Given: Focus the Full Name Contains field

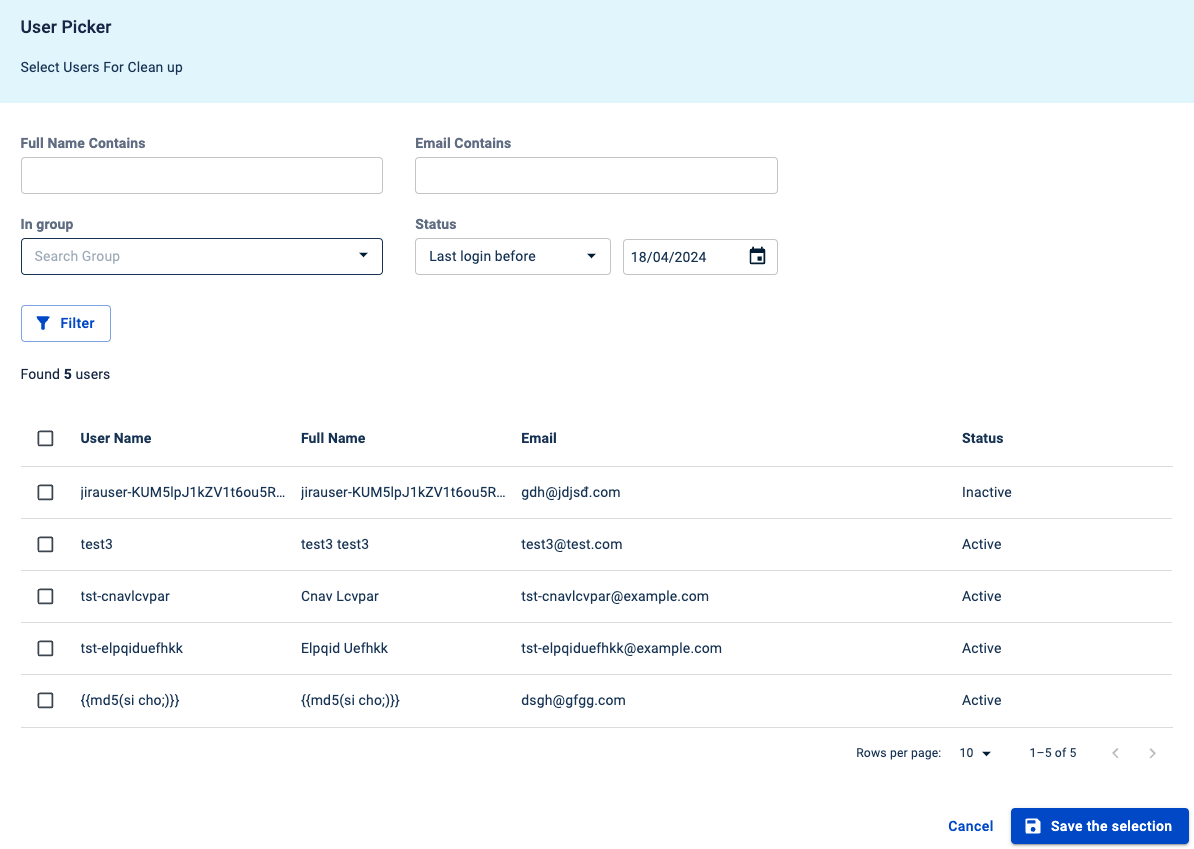Looking at the screenshot, I should point(201,175).
